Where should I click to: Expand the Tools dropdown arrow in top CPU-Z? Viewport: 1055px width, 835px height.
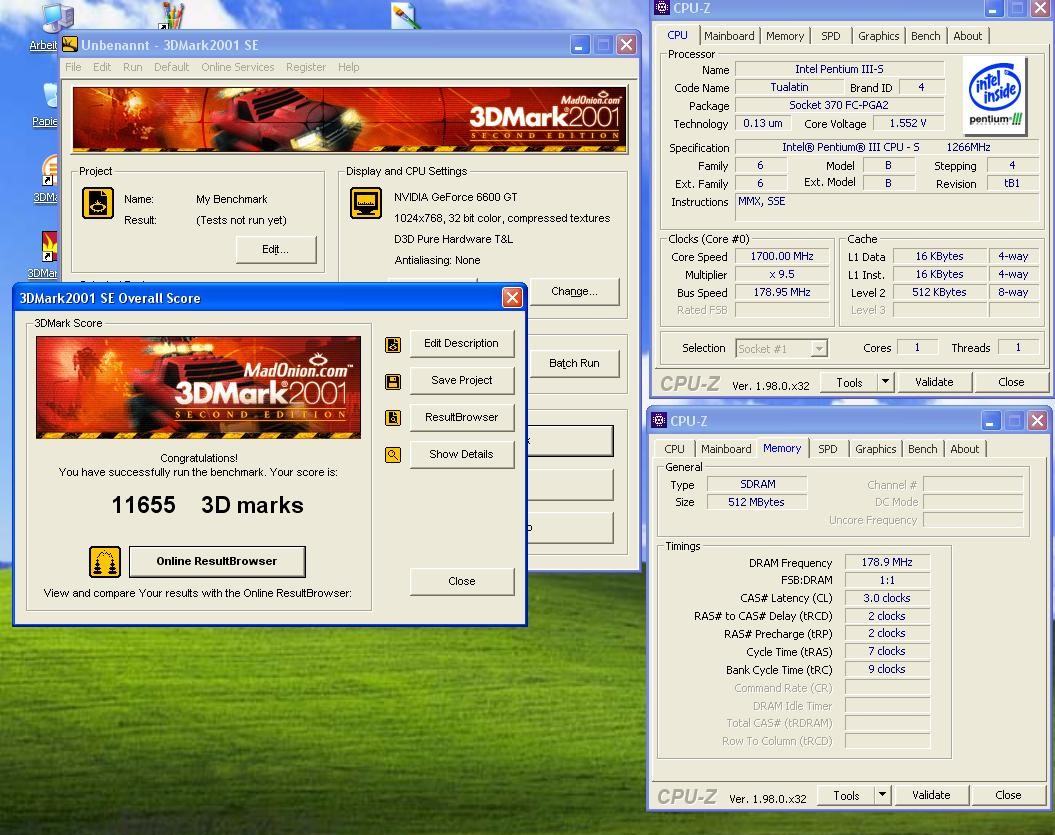tap(885, 382)
